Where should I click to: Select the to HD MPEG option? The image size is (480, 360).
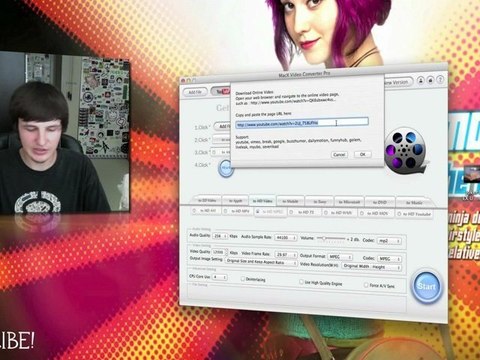270,212
